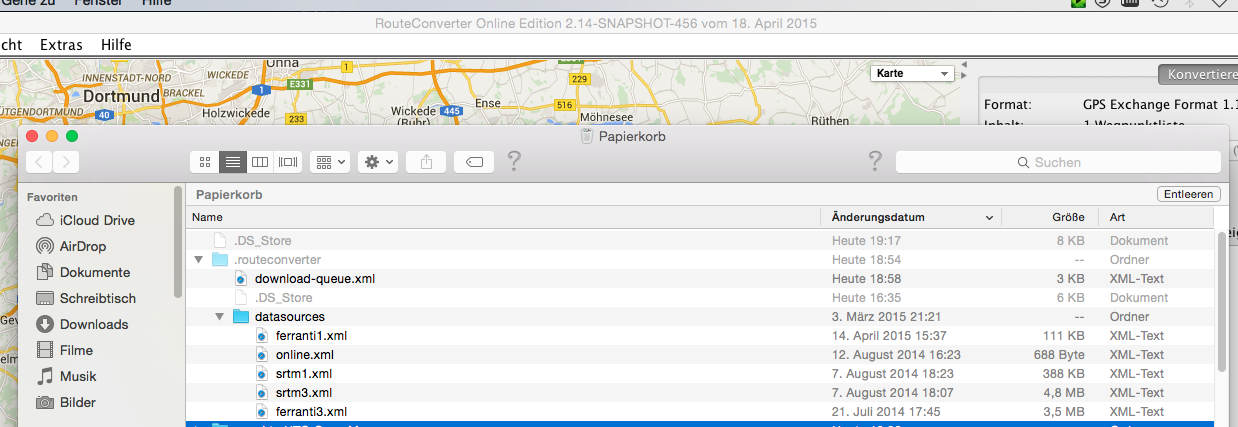This screenshot has width=1238, height=427.
Task: Switch Finder to list view
Action: point(232,161)
